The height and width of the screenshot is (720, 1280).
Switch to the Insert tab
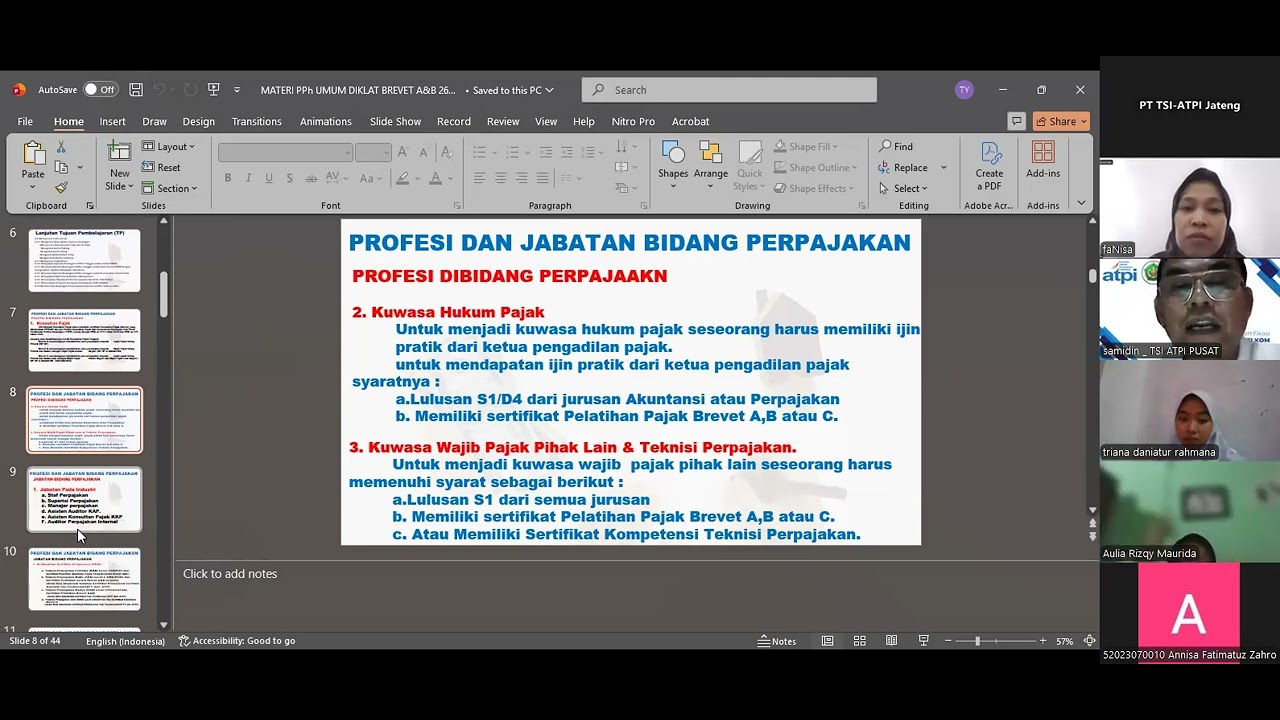(112, 121)
